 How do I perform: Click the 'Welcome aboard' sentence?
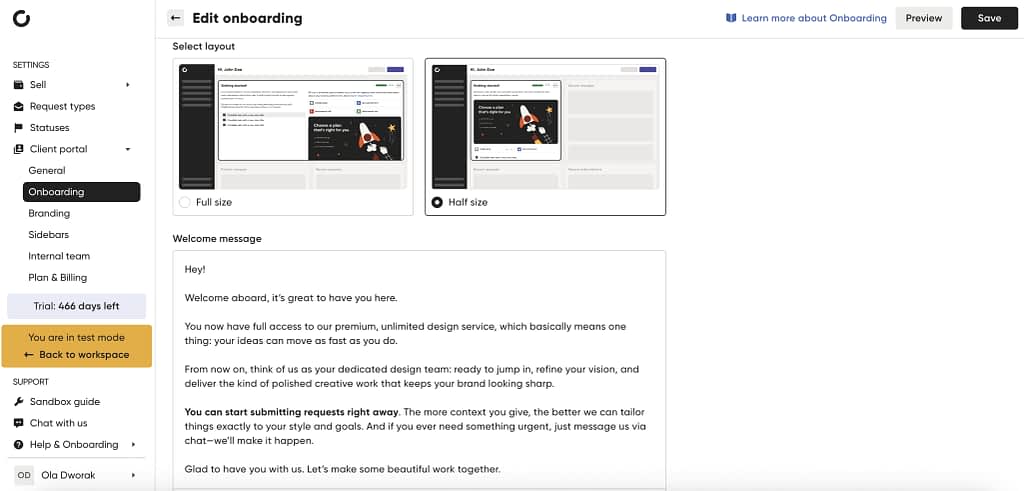coord(291,298)
